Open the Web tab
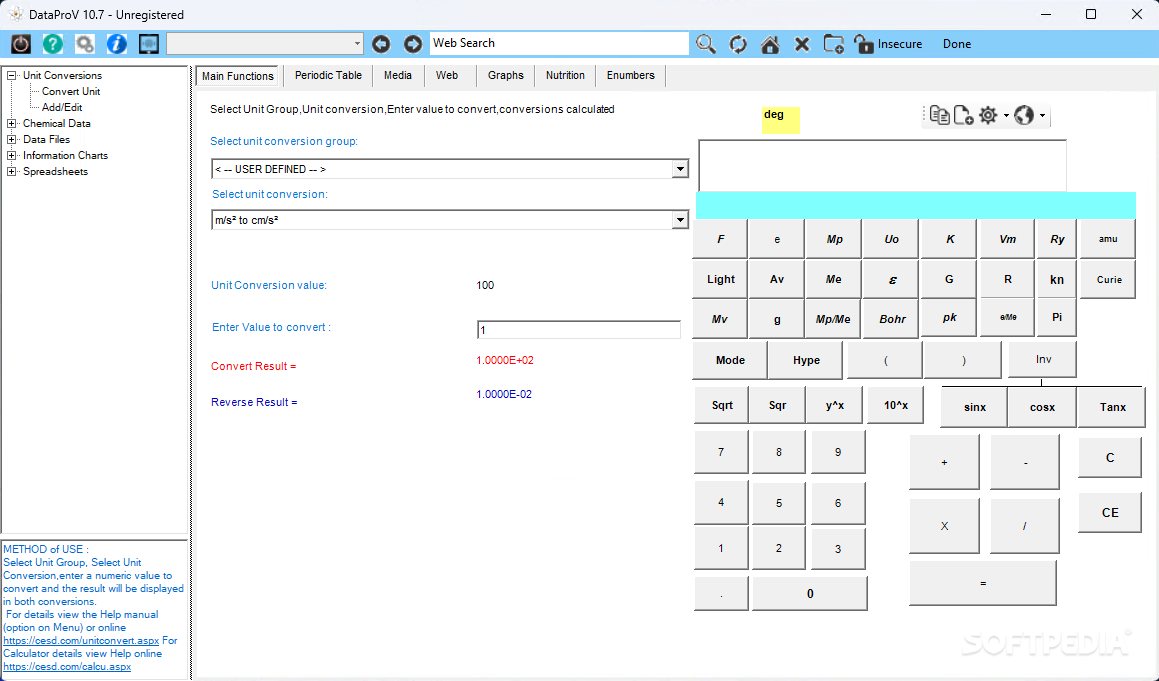 tap(446, 75)
